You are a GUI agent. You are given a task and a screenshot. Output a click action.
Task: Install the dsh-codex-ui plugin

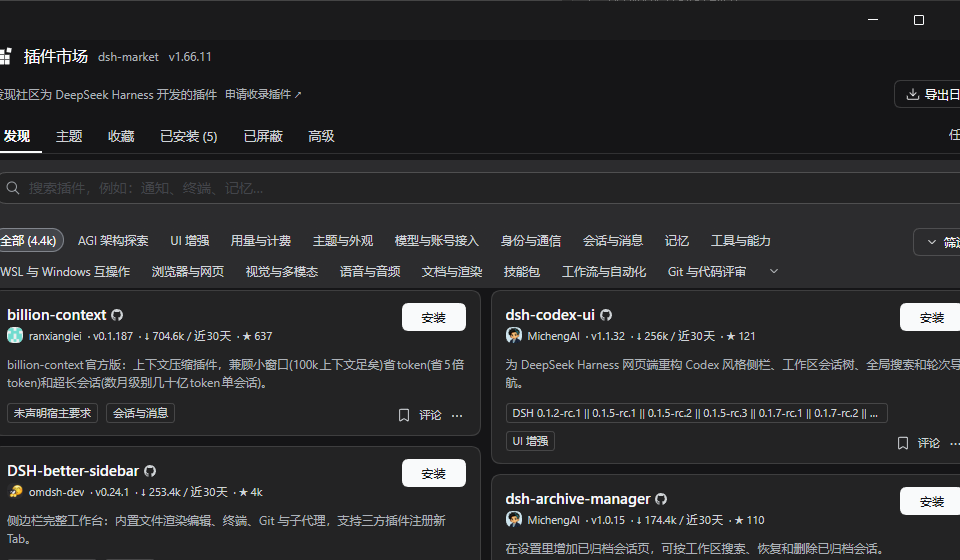[x=930, y=317]
